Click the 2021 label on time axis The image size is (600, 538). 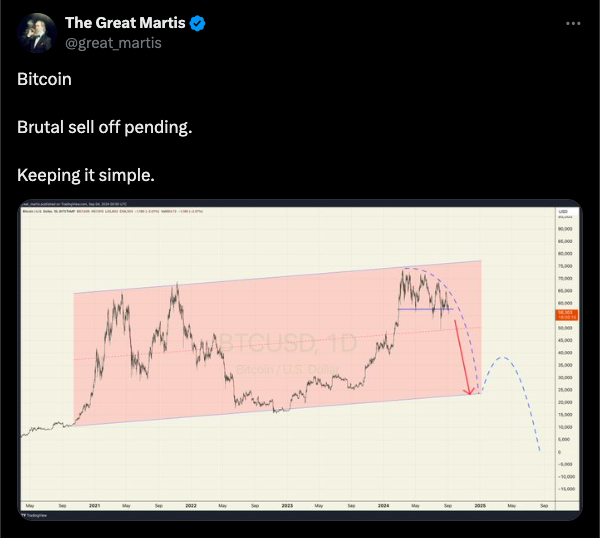[x=95, y=505]
